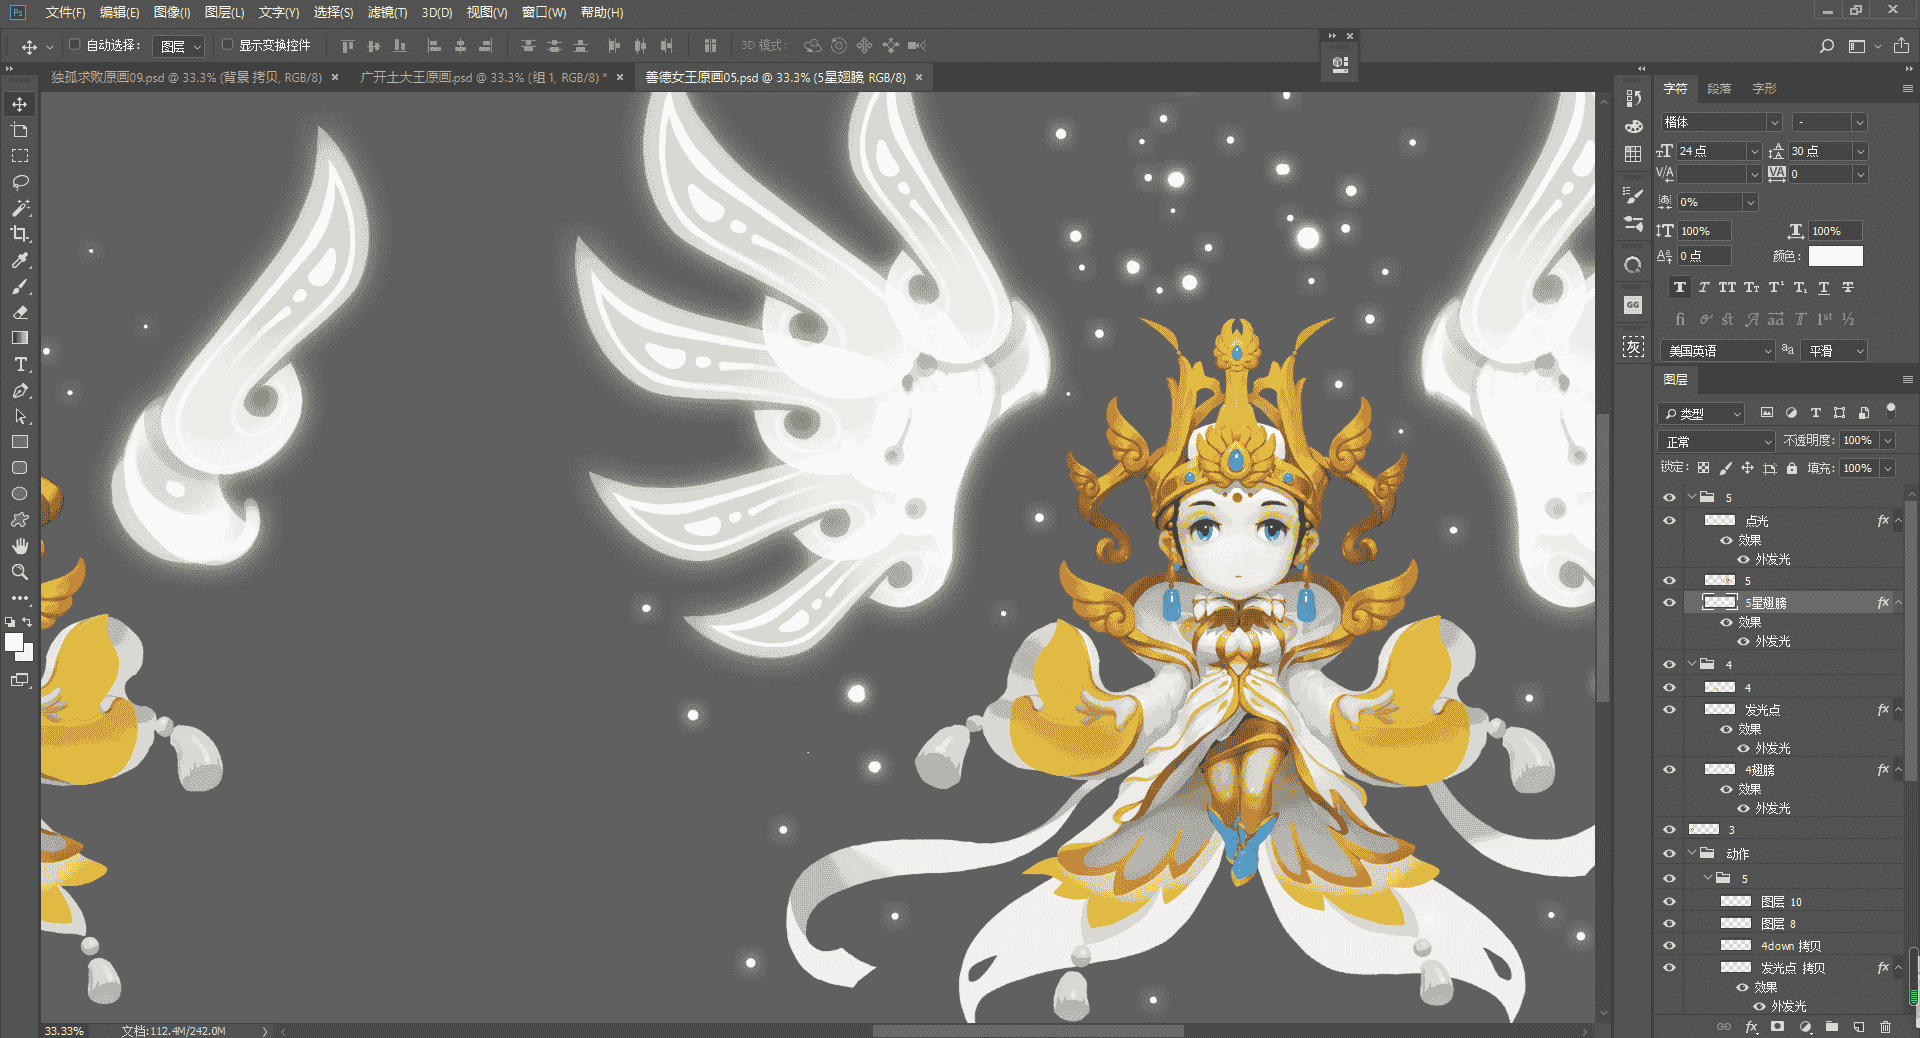Screen dimensions: 1920x1038
Task: Collapse the 动作 layer group
Action: [1692, 853]
